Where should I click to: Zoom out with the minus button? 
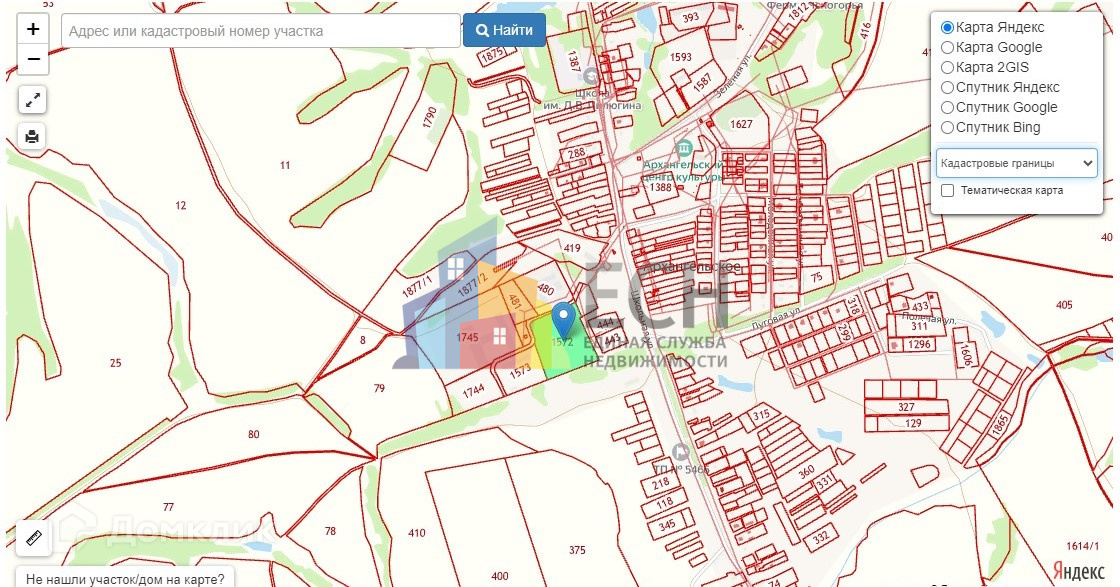33,59
